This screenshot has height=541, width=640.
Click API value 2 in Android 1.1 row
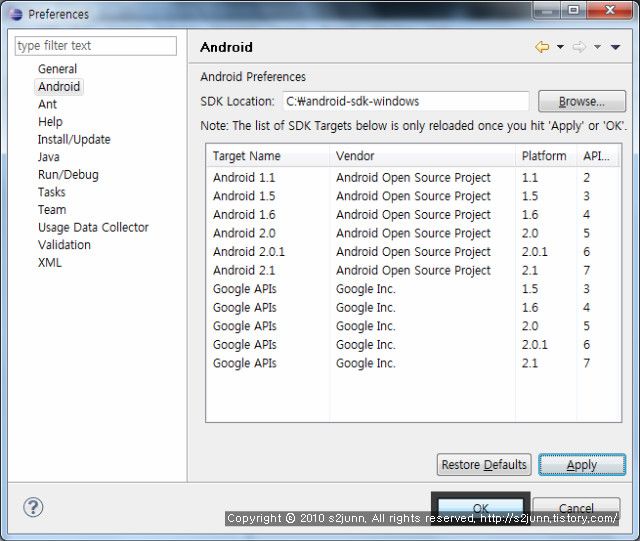pyautogui.click(x=587, y=178)
